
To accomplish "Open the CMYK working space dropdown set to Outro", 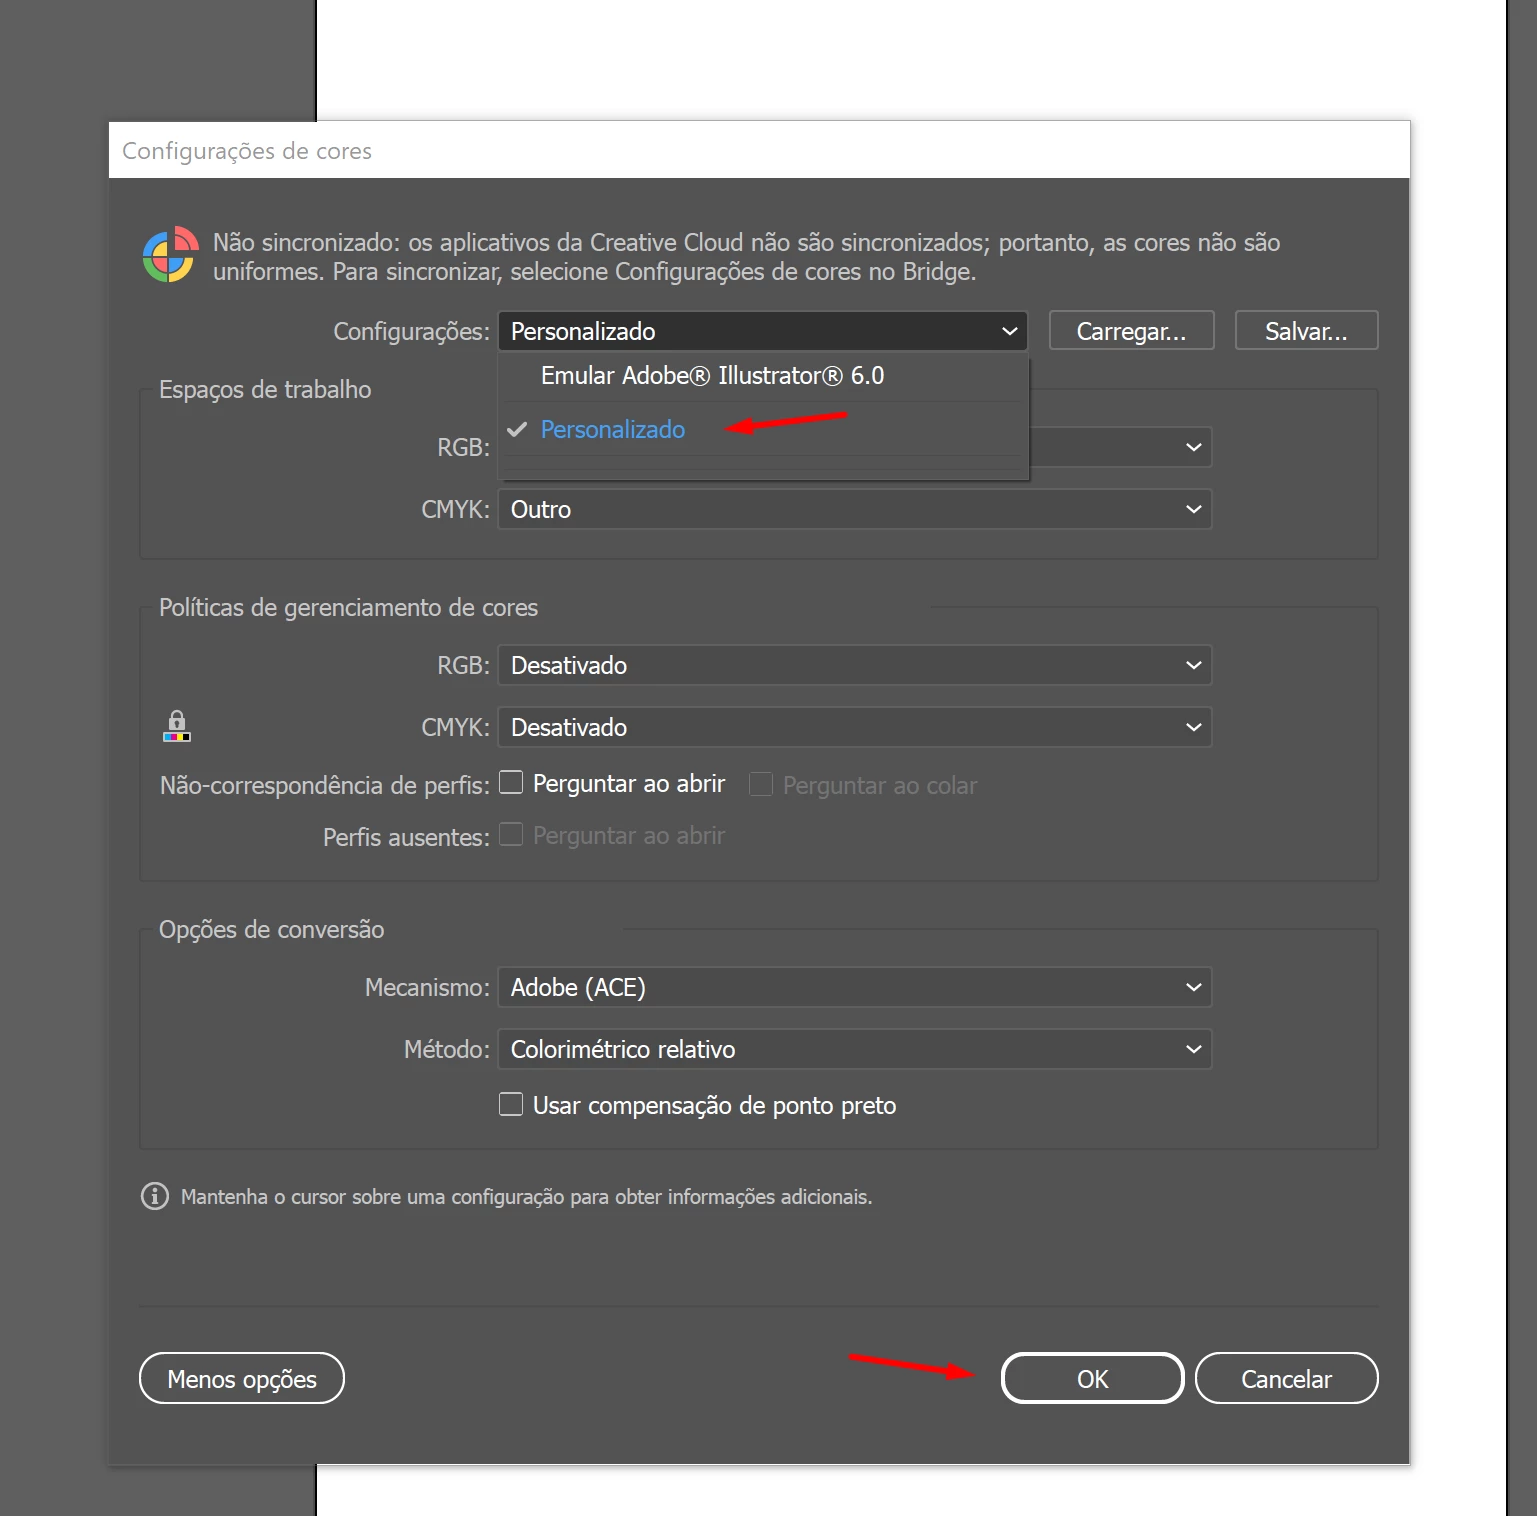I will [855, 509].
